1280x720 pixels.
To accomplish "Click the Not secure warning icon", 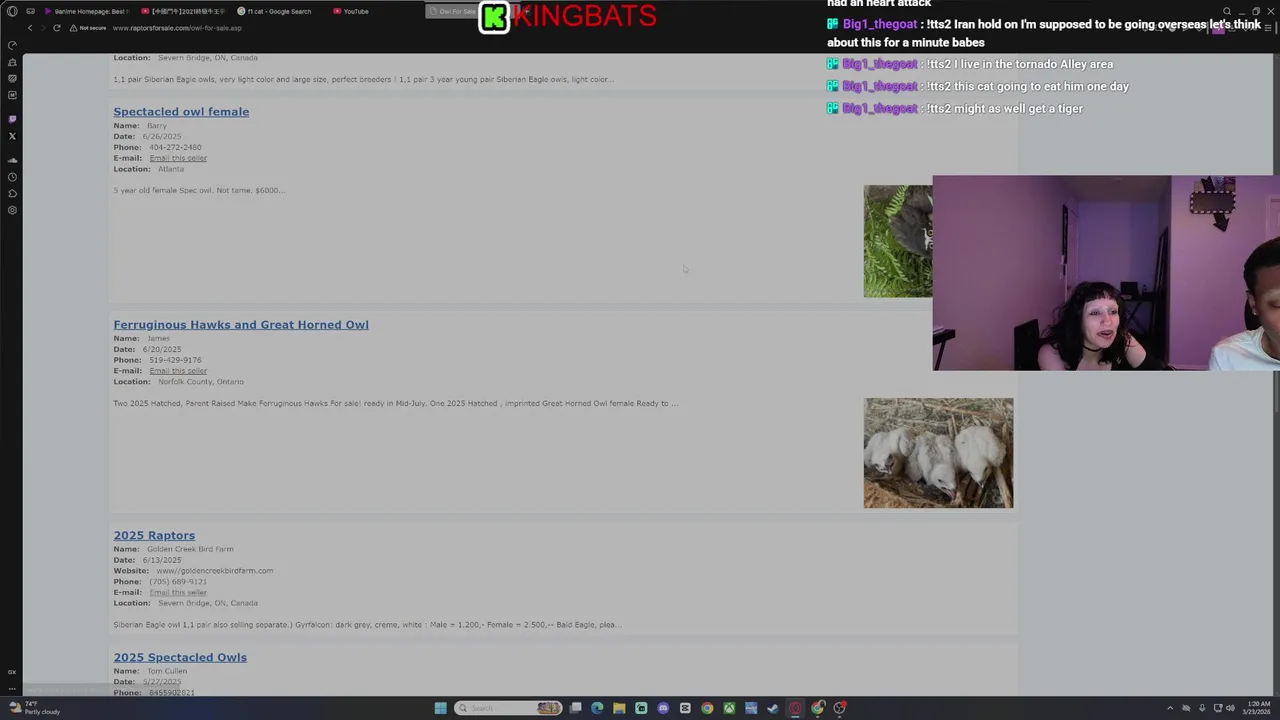I will click(73, 28).
